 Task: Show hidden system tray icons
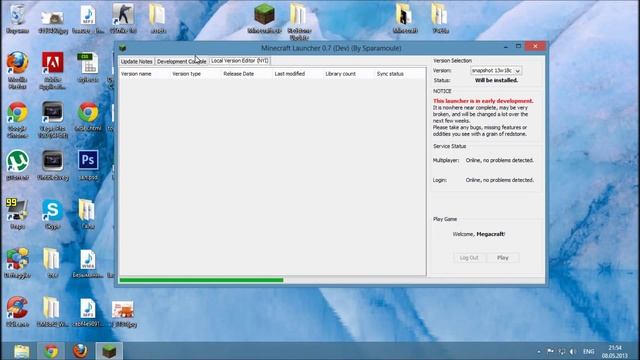point(539,351)
